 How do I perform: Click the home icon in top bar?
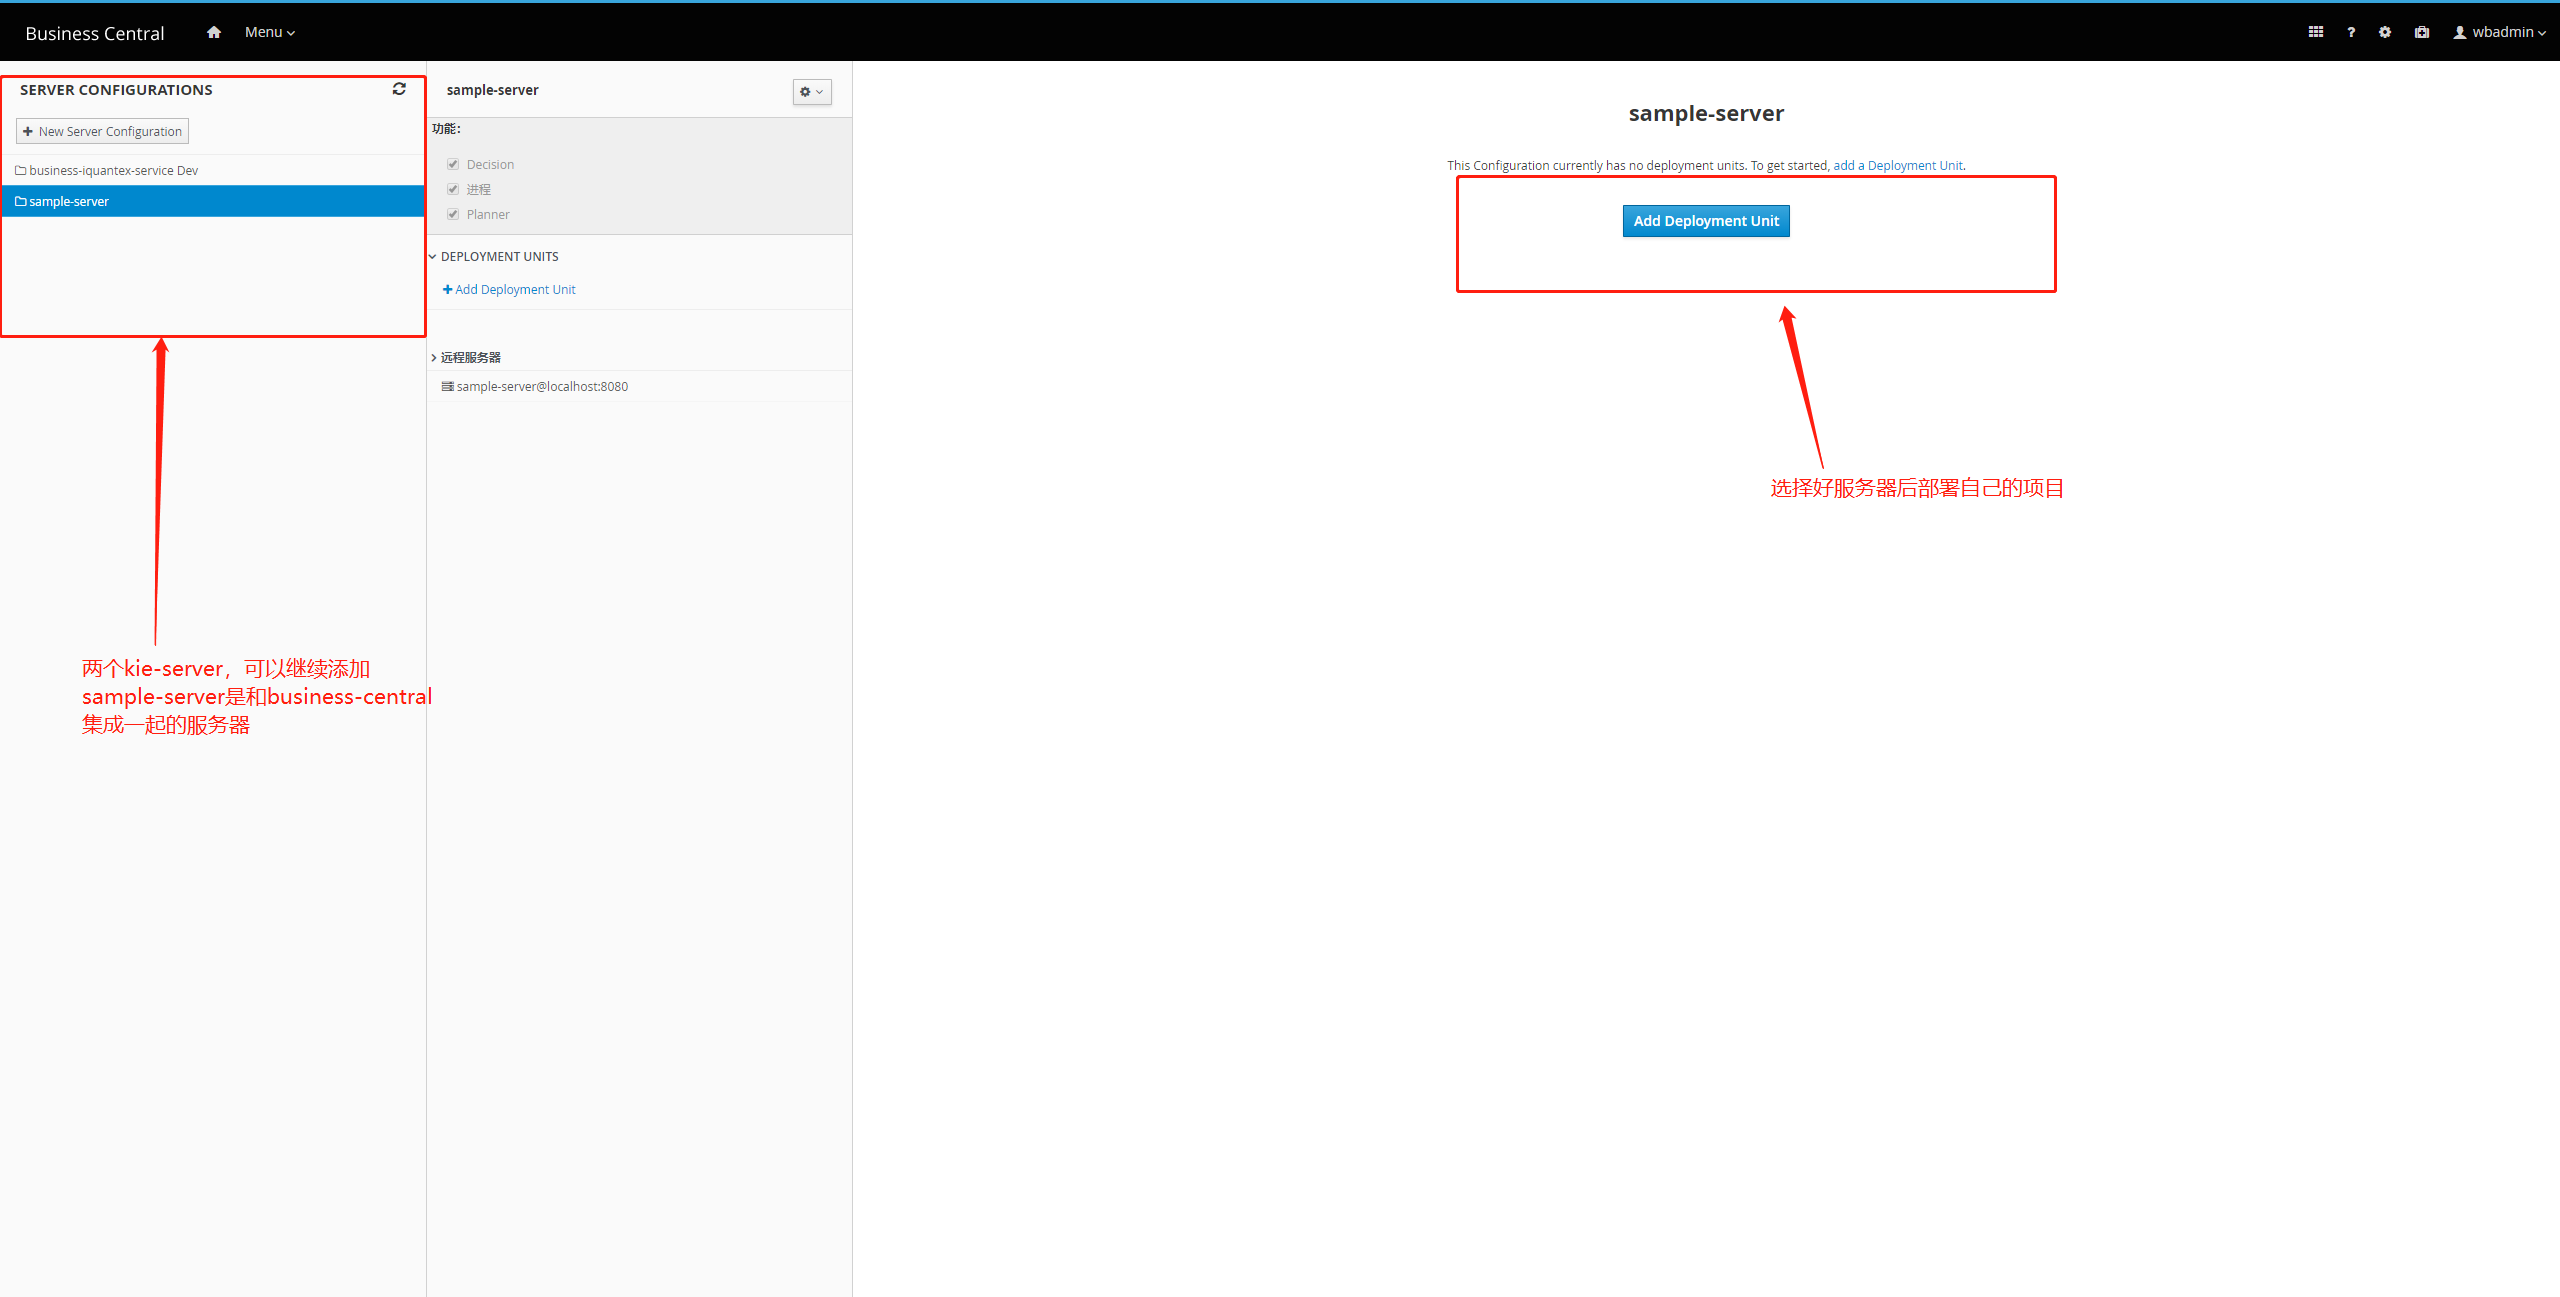point(213,32)
